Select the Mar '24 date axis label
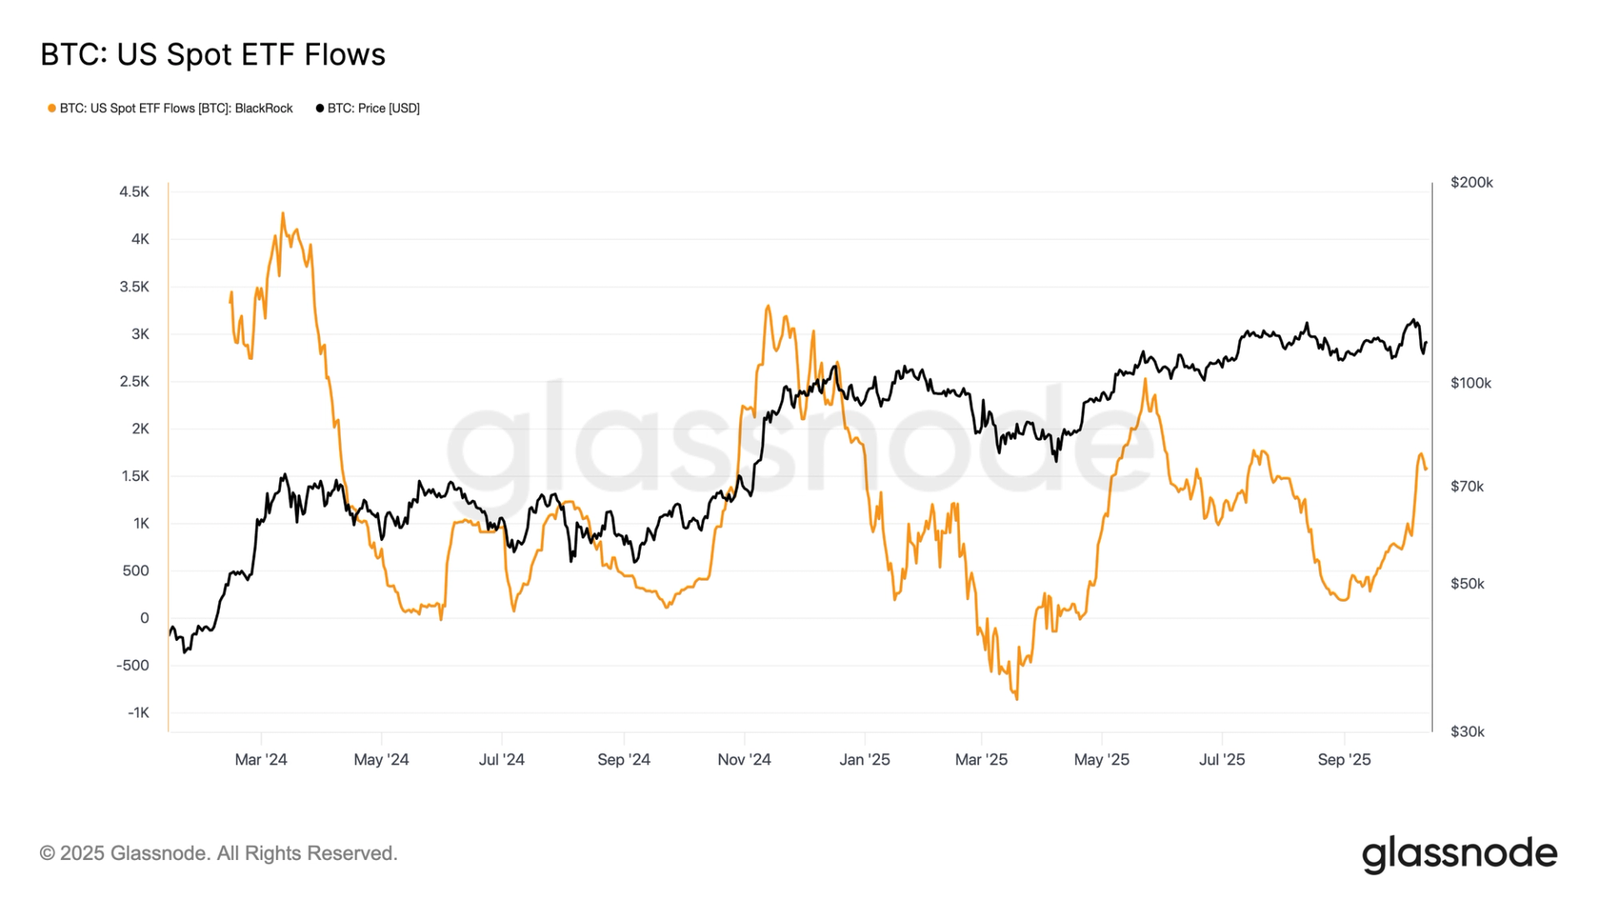The image size is (1600, 900). [261, 760]
